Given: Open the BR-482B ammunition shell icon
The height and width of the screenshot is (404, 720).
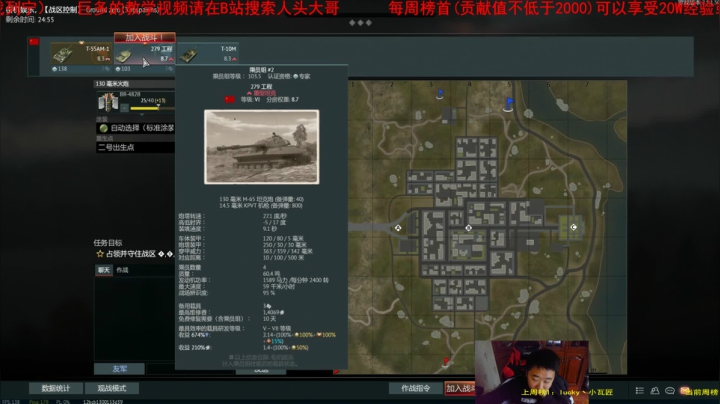Looking at the screenshot, I should pos(108,101).
